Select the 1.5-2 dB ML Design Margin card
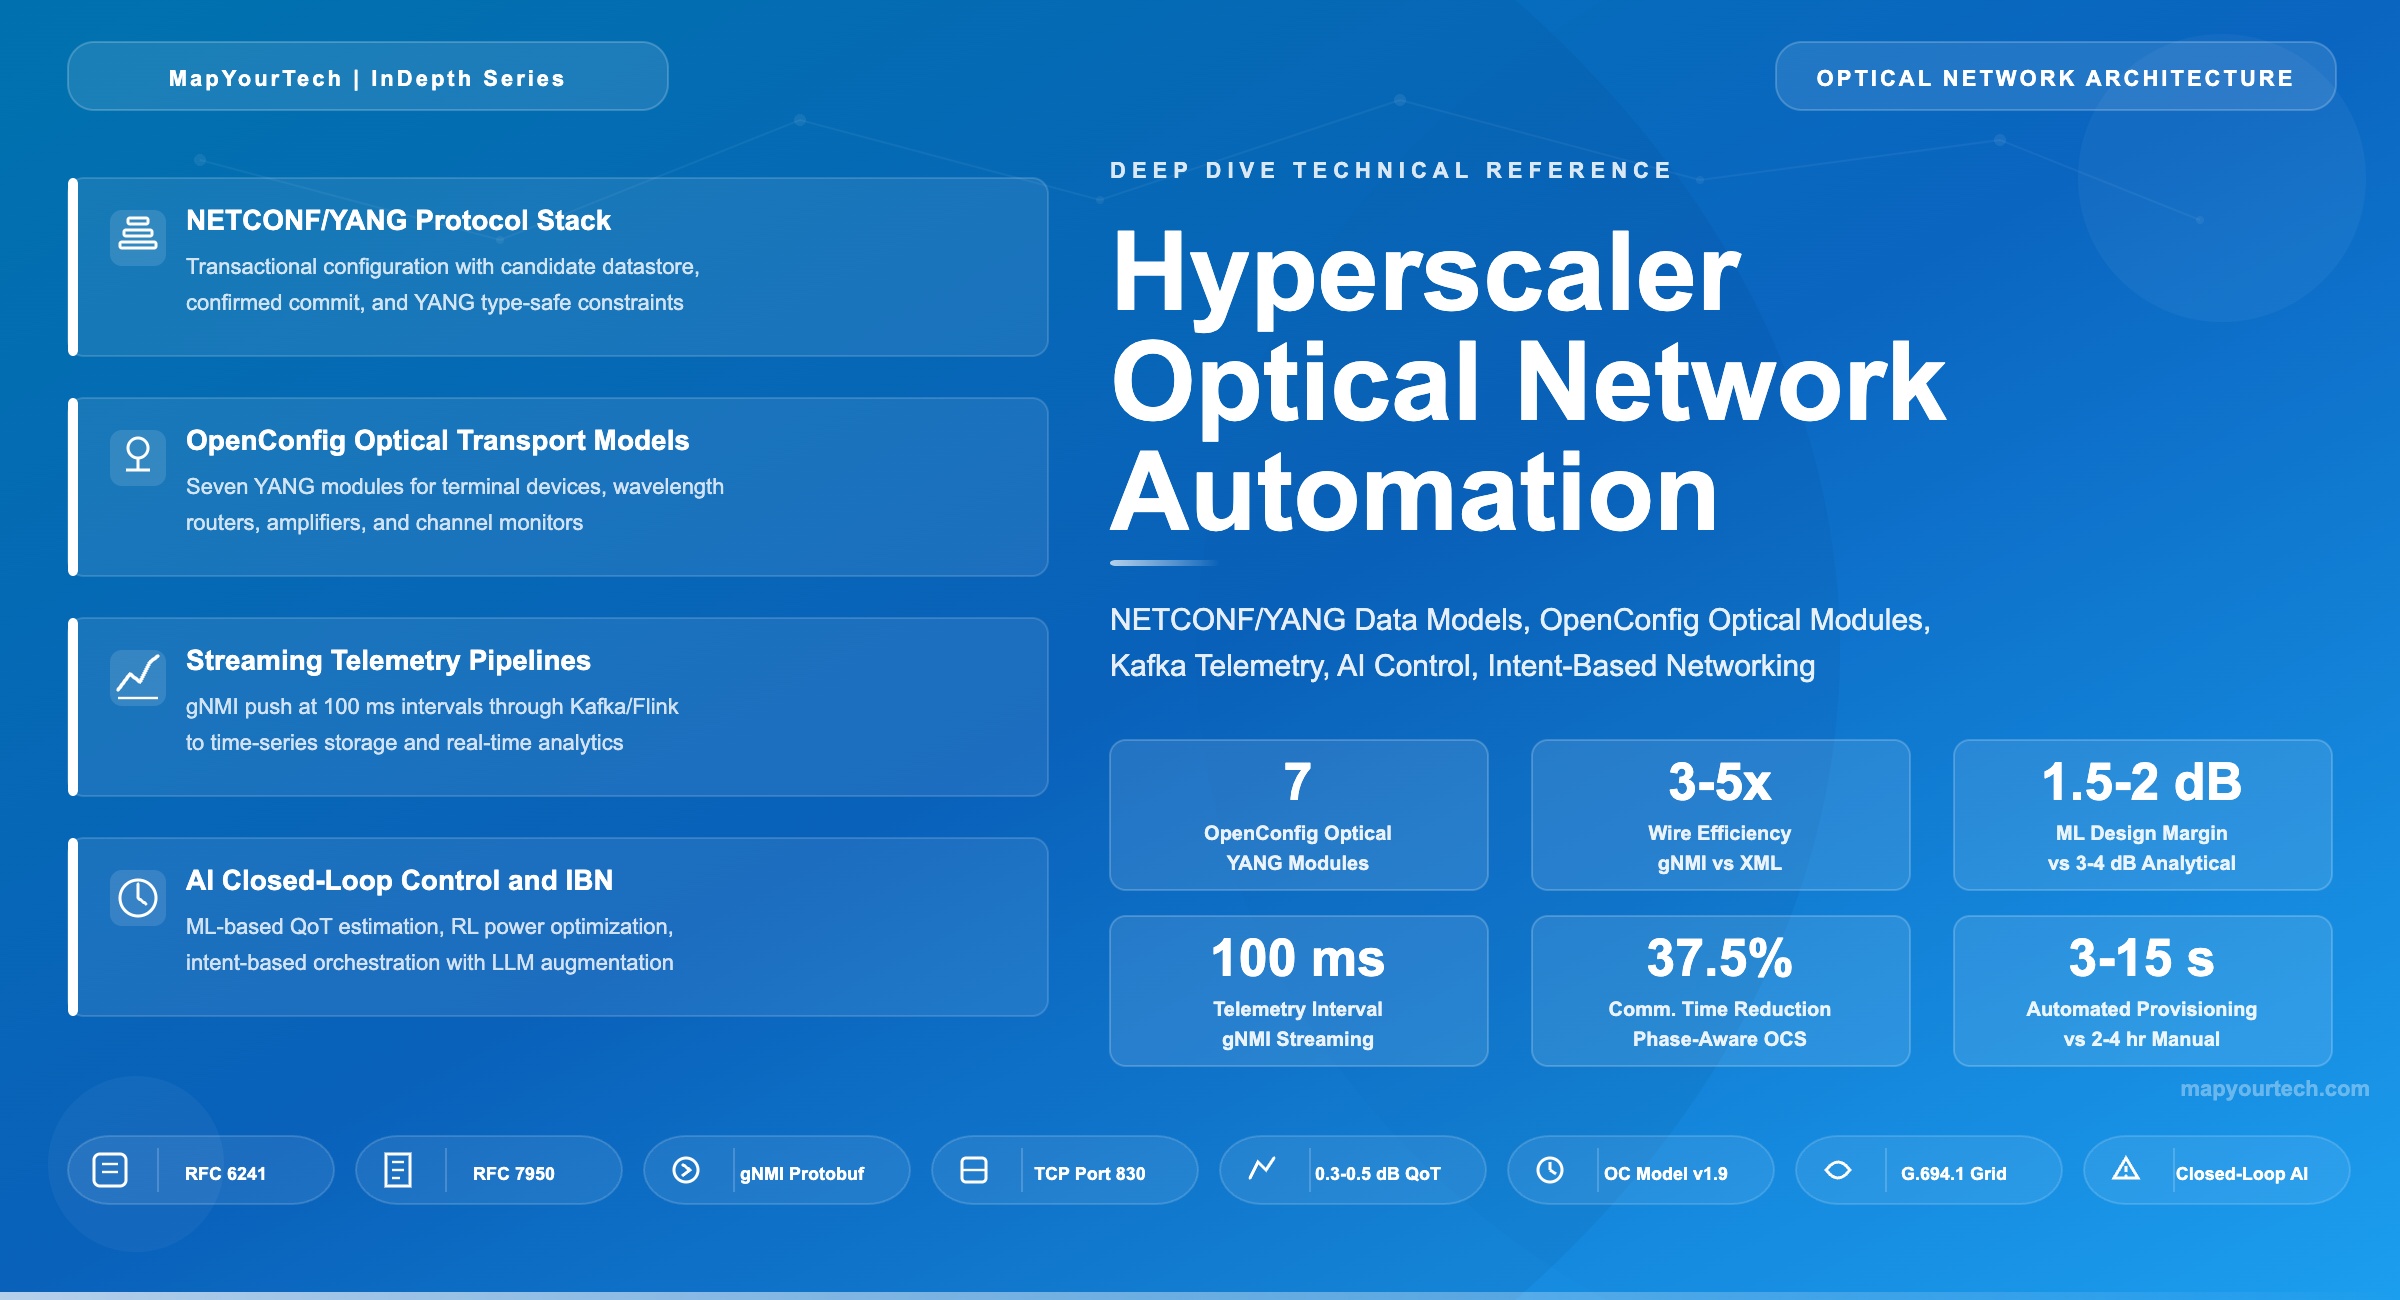The width and height of the screenshot is (2400, 1300). point(2143,815)
